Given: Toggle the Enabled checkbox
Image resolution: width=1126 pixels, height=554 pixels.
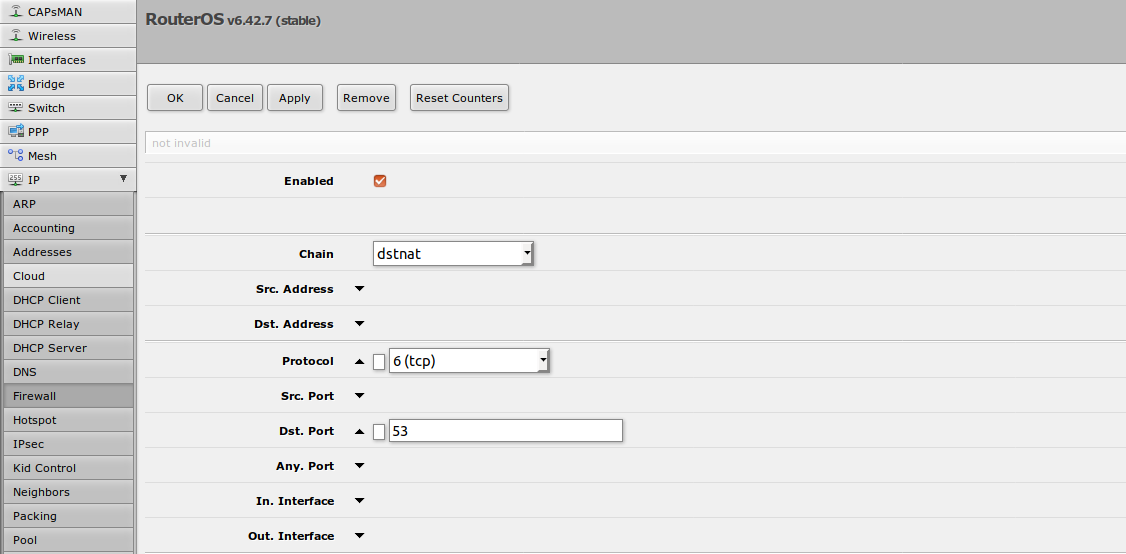Looking at the screenshot, I should point(380,181).
